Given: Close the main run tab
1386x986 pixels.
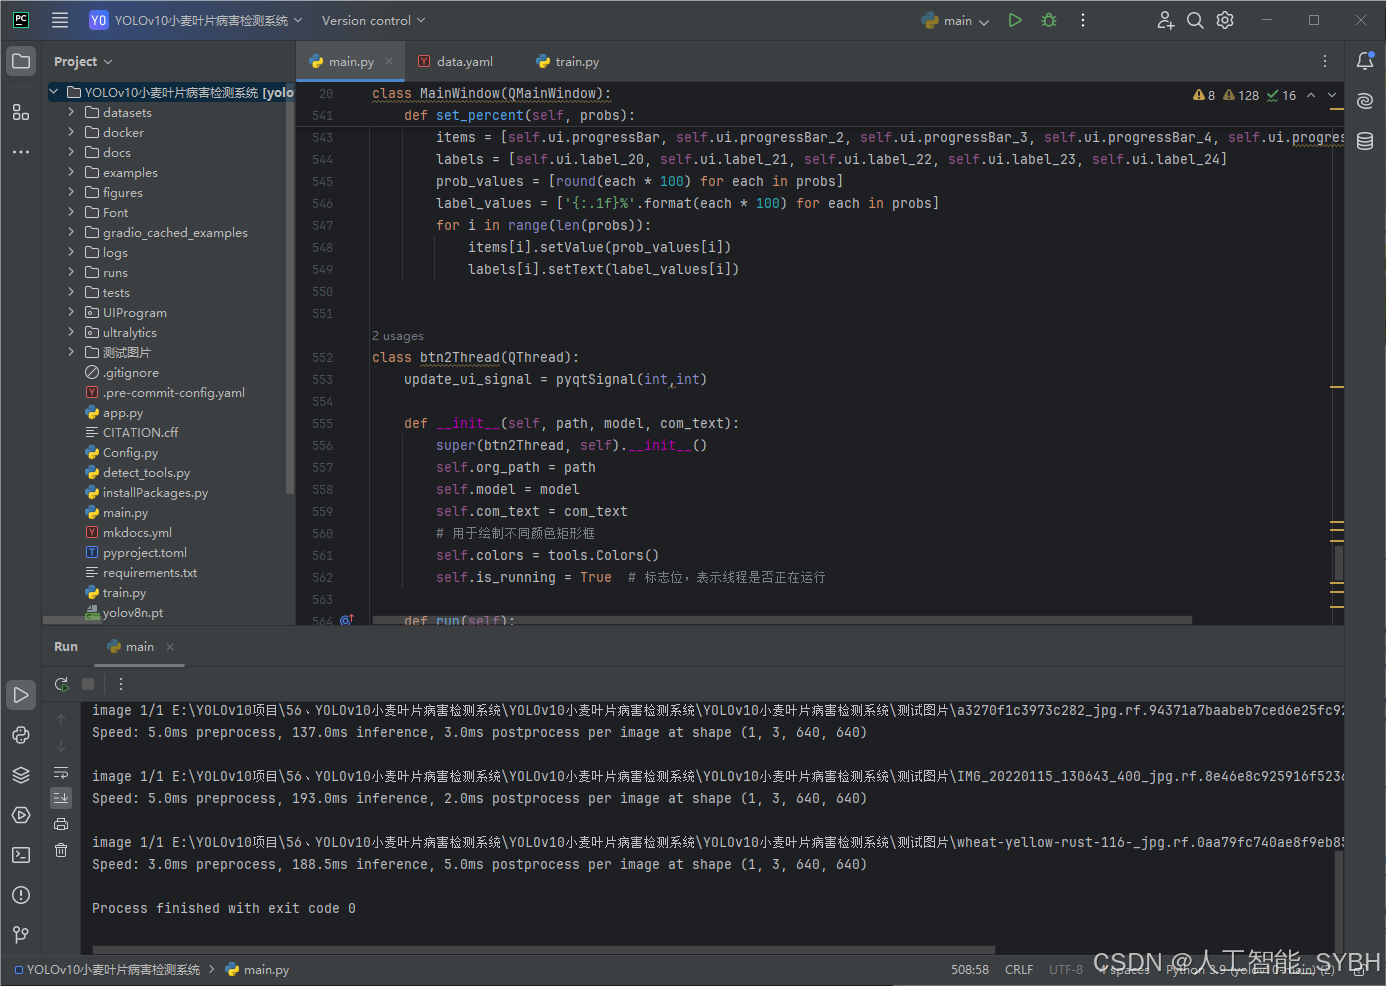Looking at the screenshot, I should [170, 647].
